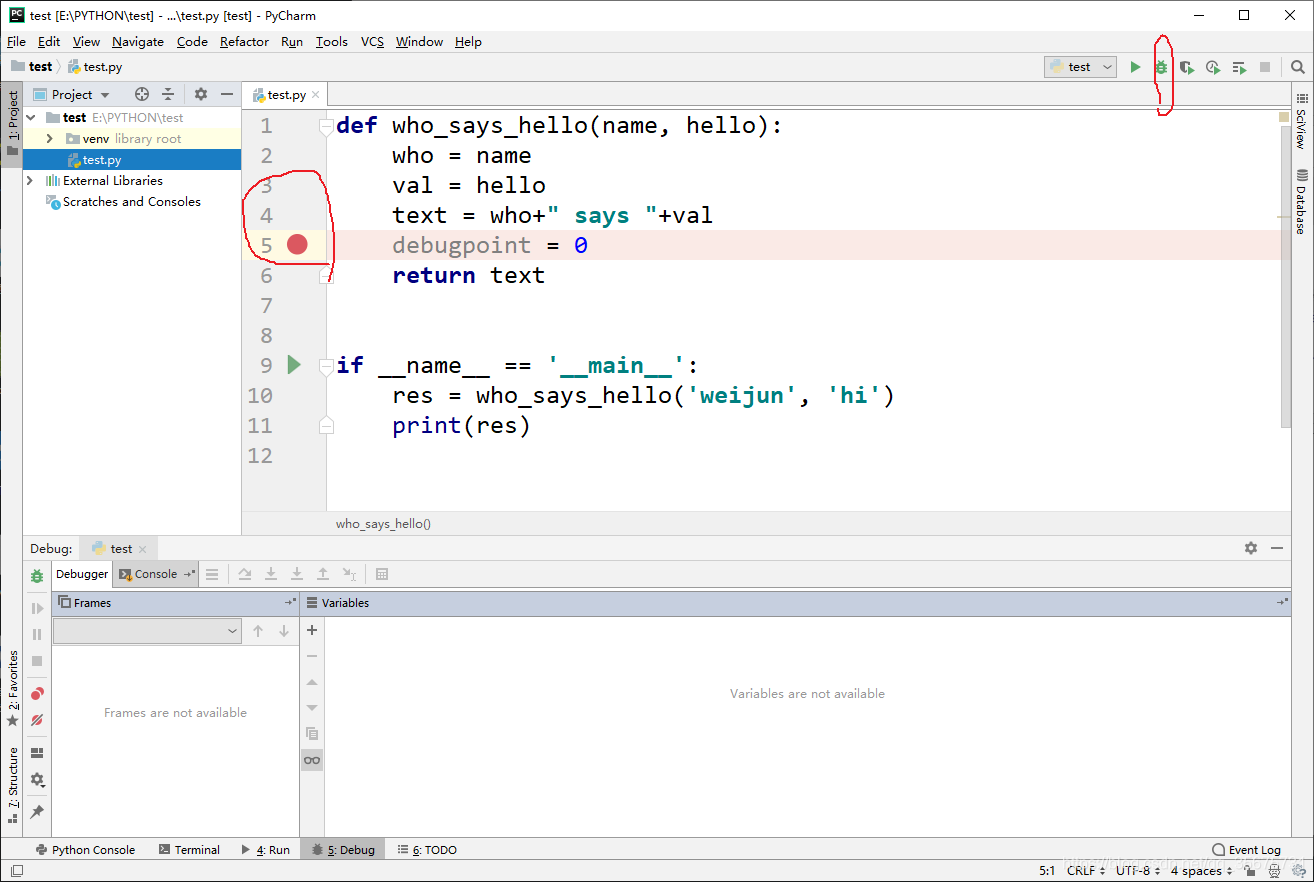This screenshot has height=882, width=1314.
Task: Select test.py in project tree
Action: [132, 160]
